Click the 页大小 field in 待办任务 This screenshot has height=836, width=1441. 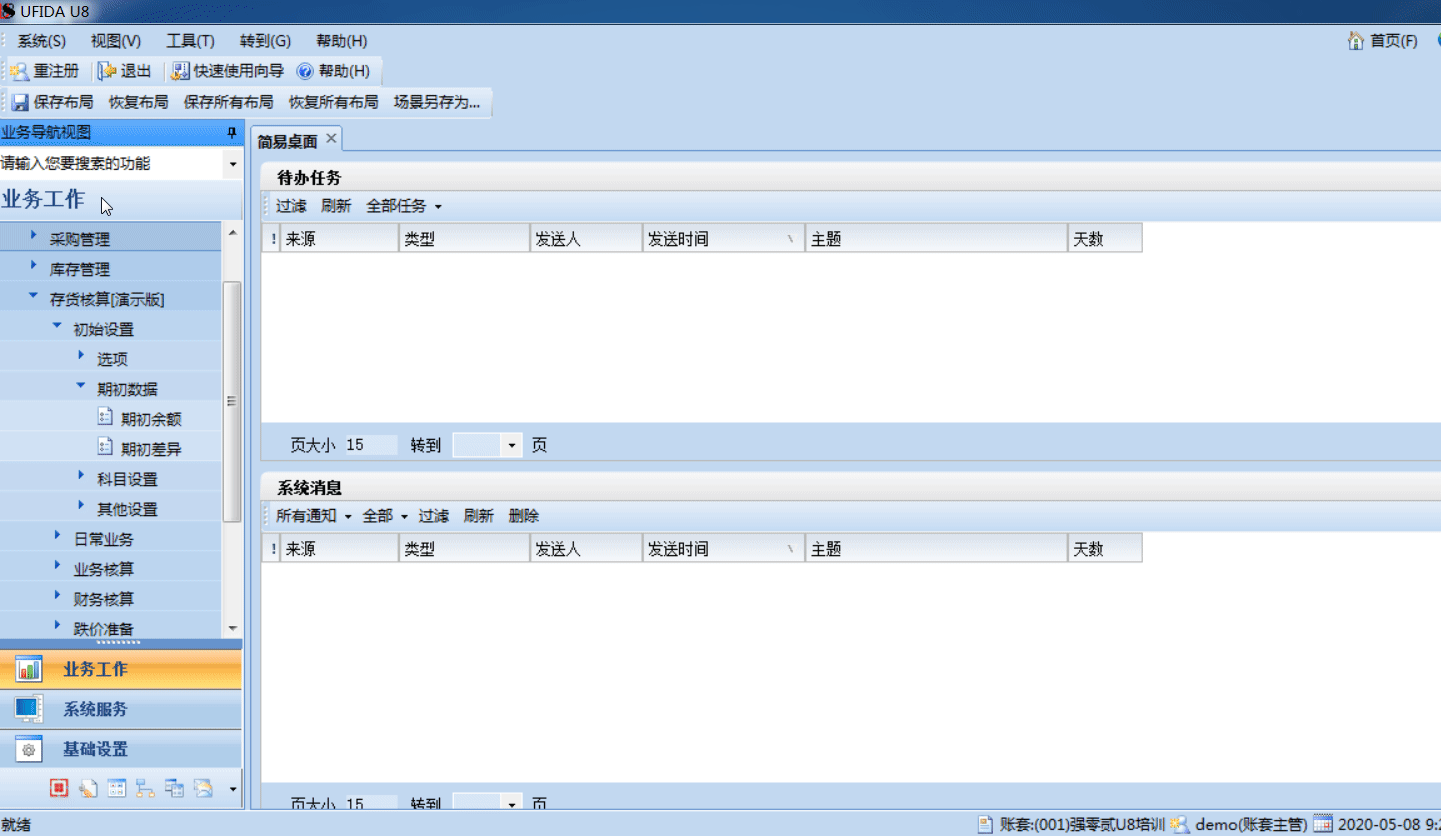(370, 445)
